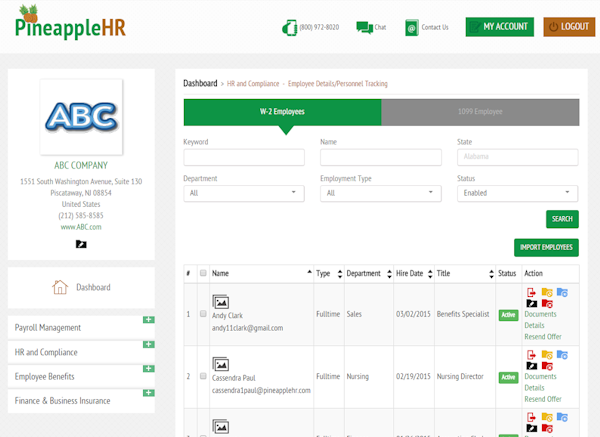Viewport: 600px width, 437px height.
Task: Open the Employment Type dropdown
Action: (381, 193)
